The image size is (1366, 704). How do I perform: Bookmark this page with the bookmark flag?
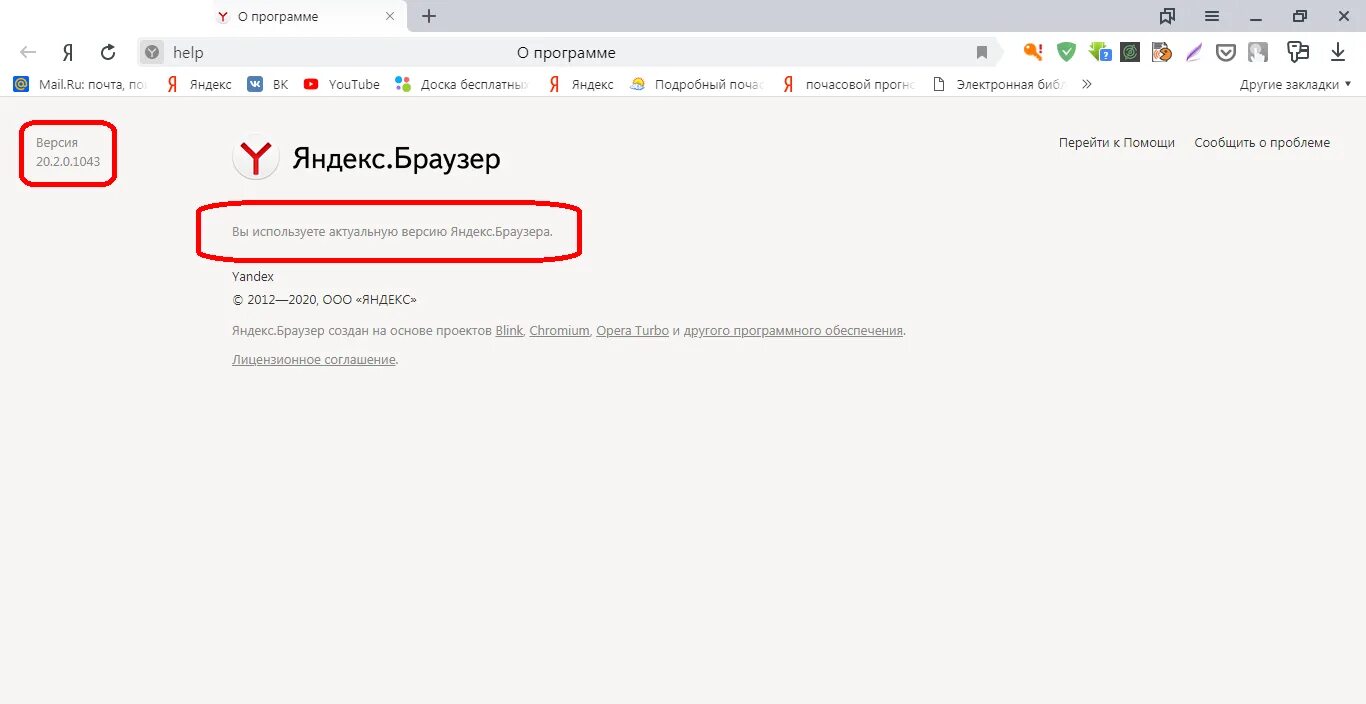click(982, 53)
